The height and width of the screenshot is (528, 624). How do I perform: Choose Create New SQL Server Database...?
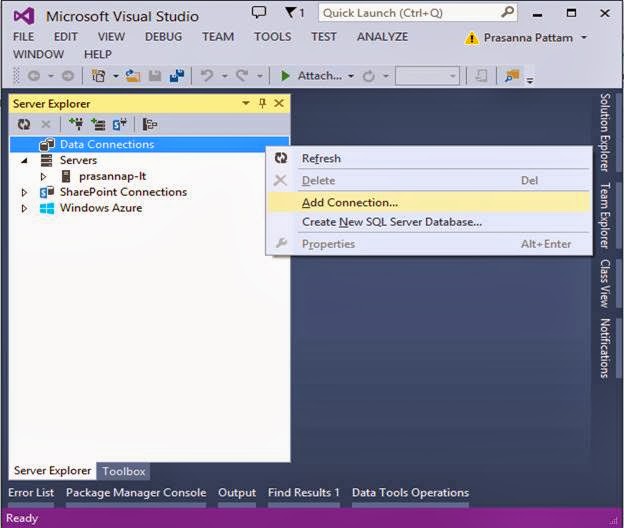[429, 222]
